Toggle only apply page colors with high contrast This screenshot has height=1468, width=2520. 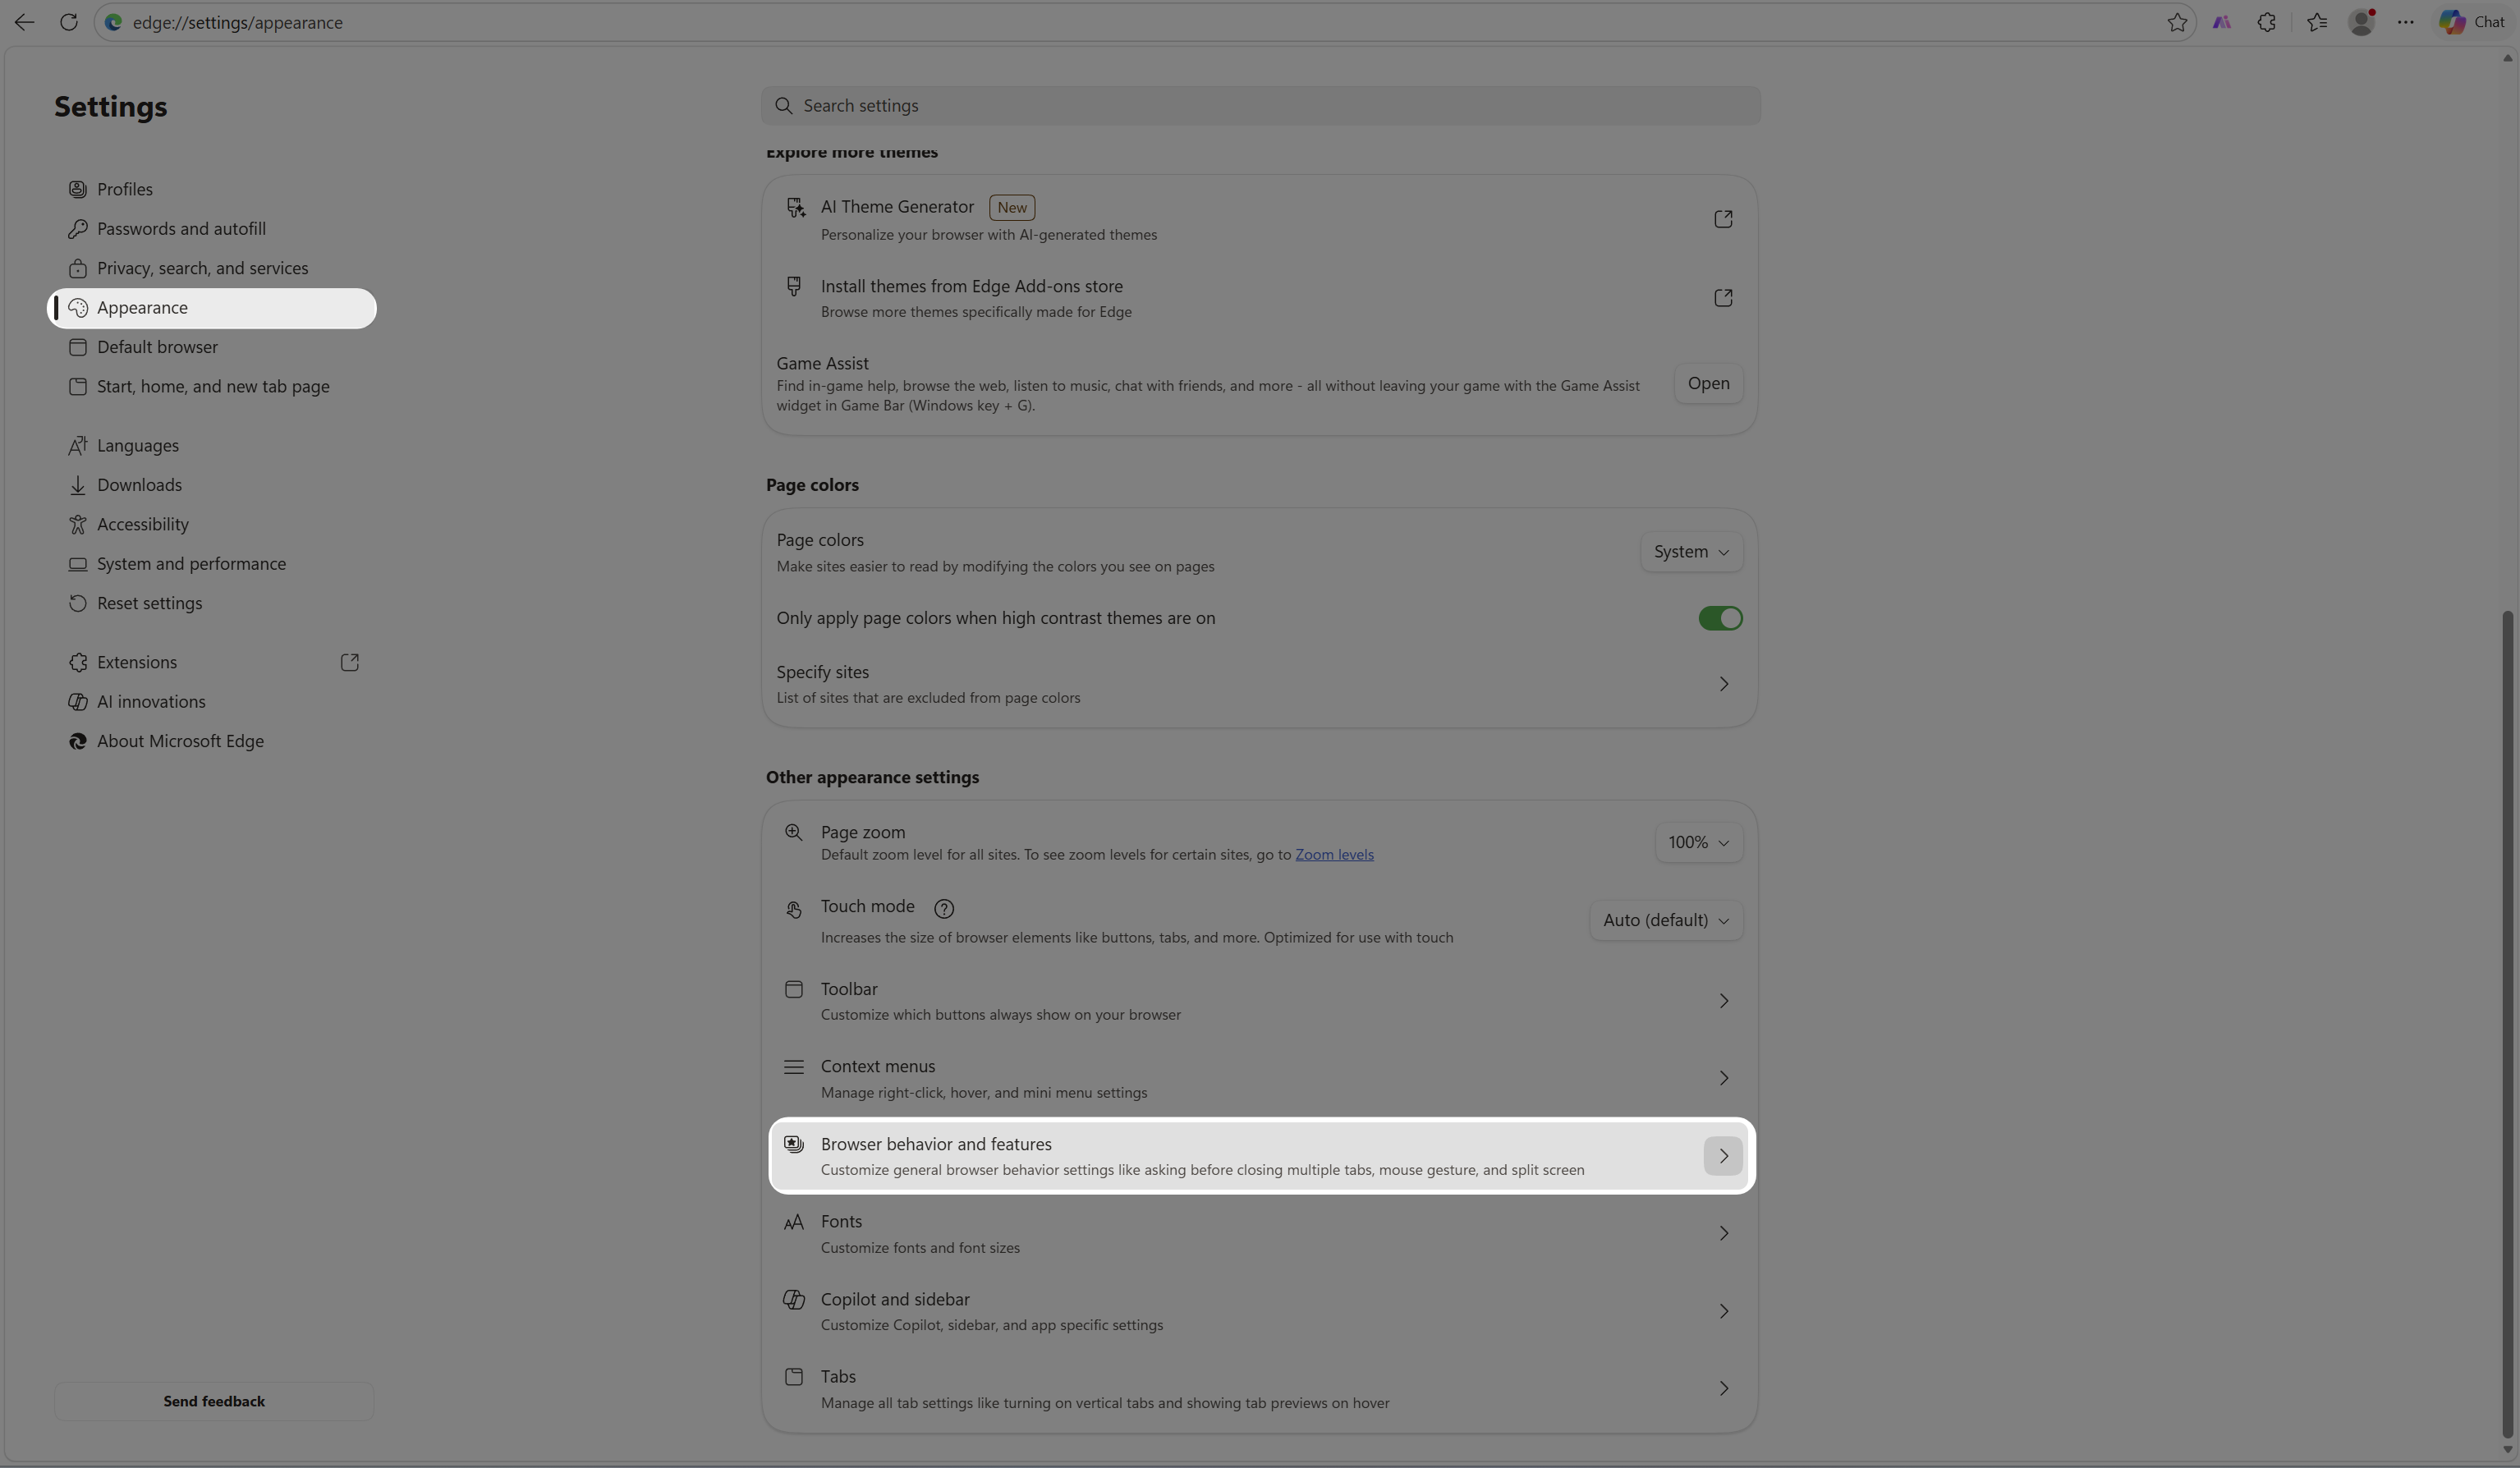coord(1720,618)
